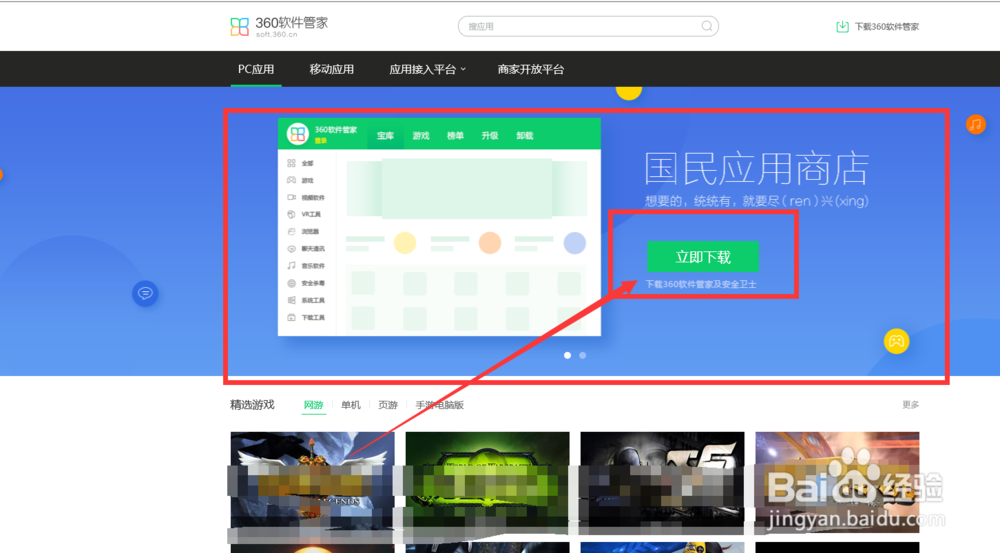Click the windows icon beside 系统工具
The width and height of the screenshot is (1000, 553).
(291, 300)
